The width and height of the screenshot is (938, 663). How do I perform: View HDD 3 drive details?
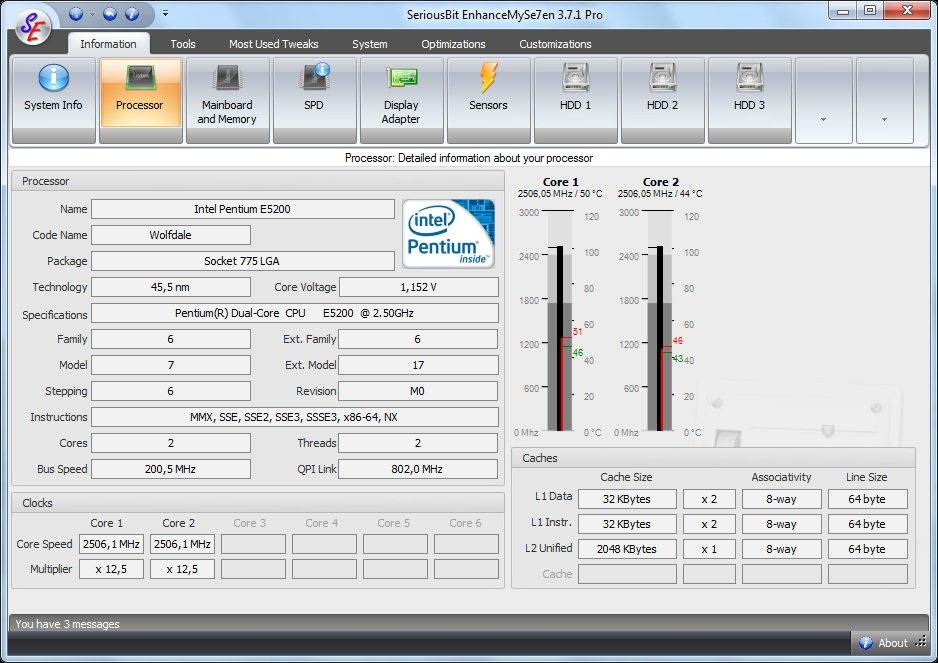pos(749,99)
